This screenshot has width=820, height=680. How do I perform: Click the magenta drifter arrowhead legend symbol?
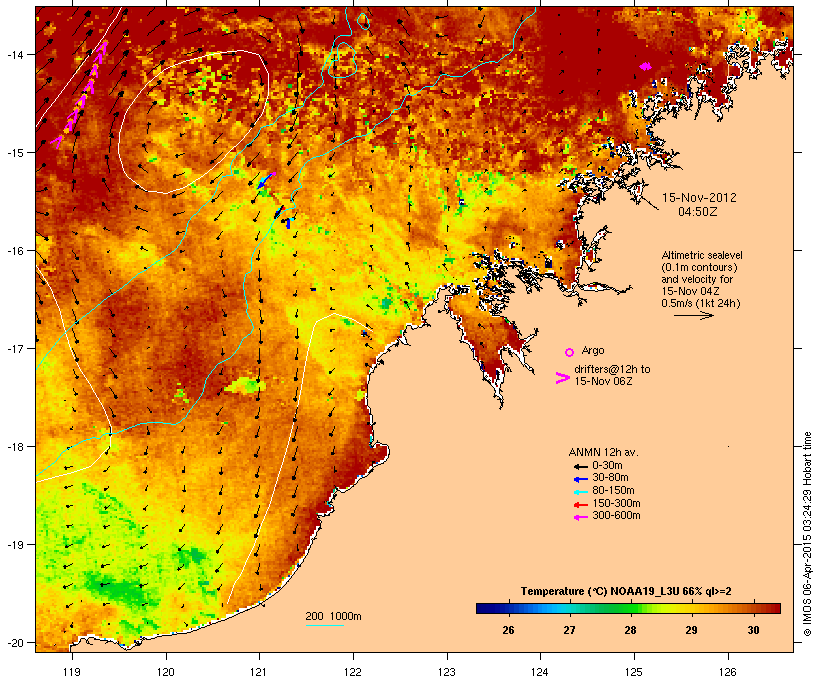[x=562, y=378]
